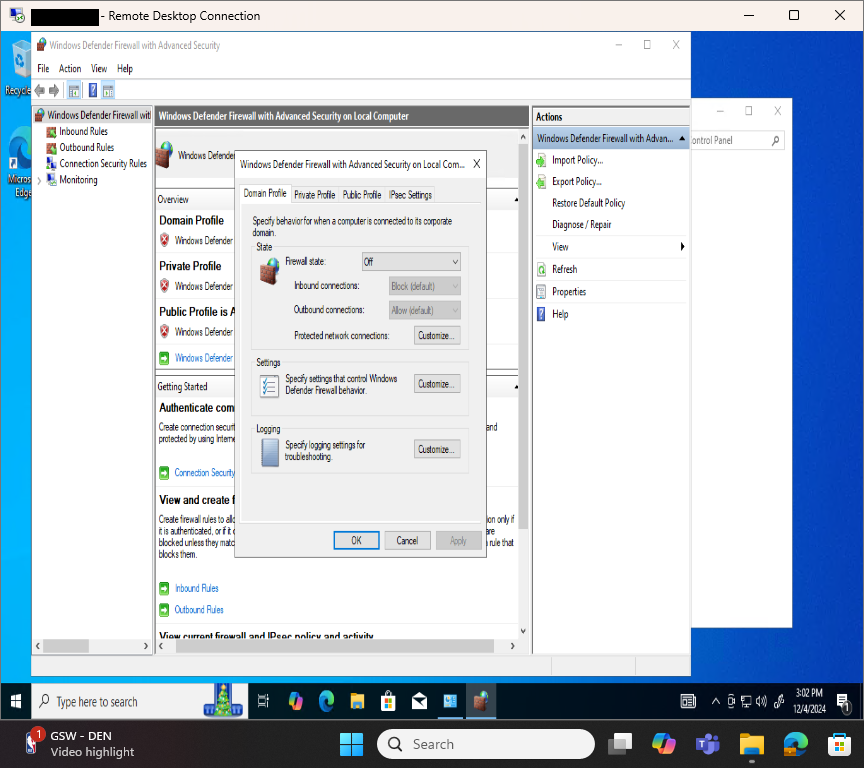Click the Forward arrow in firewall toolbar
This screenshot has height=768, width=864.
pyautogui.click(x=54, y=90)
